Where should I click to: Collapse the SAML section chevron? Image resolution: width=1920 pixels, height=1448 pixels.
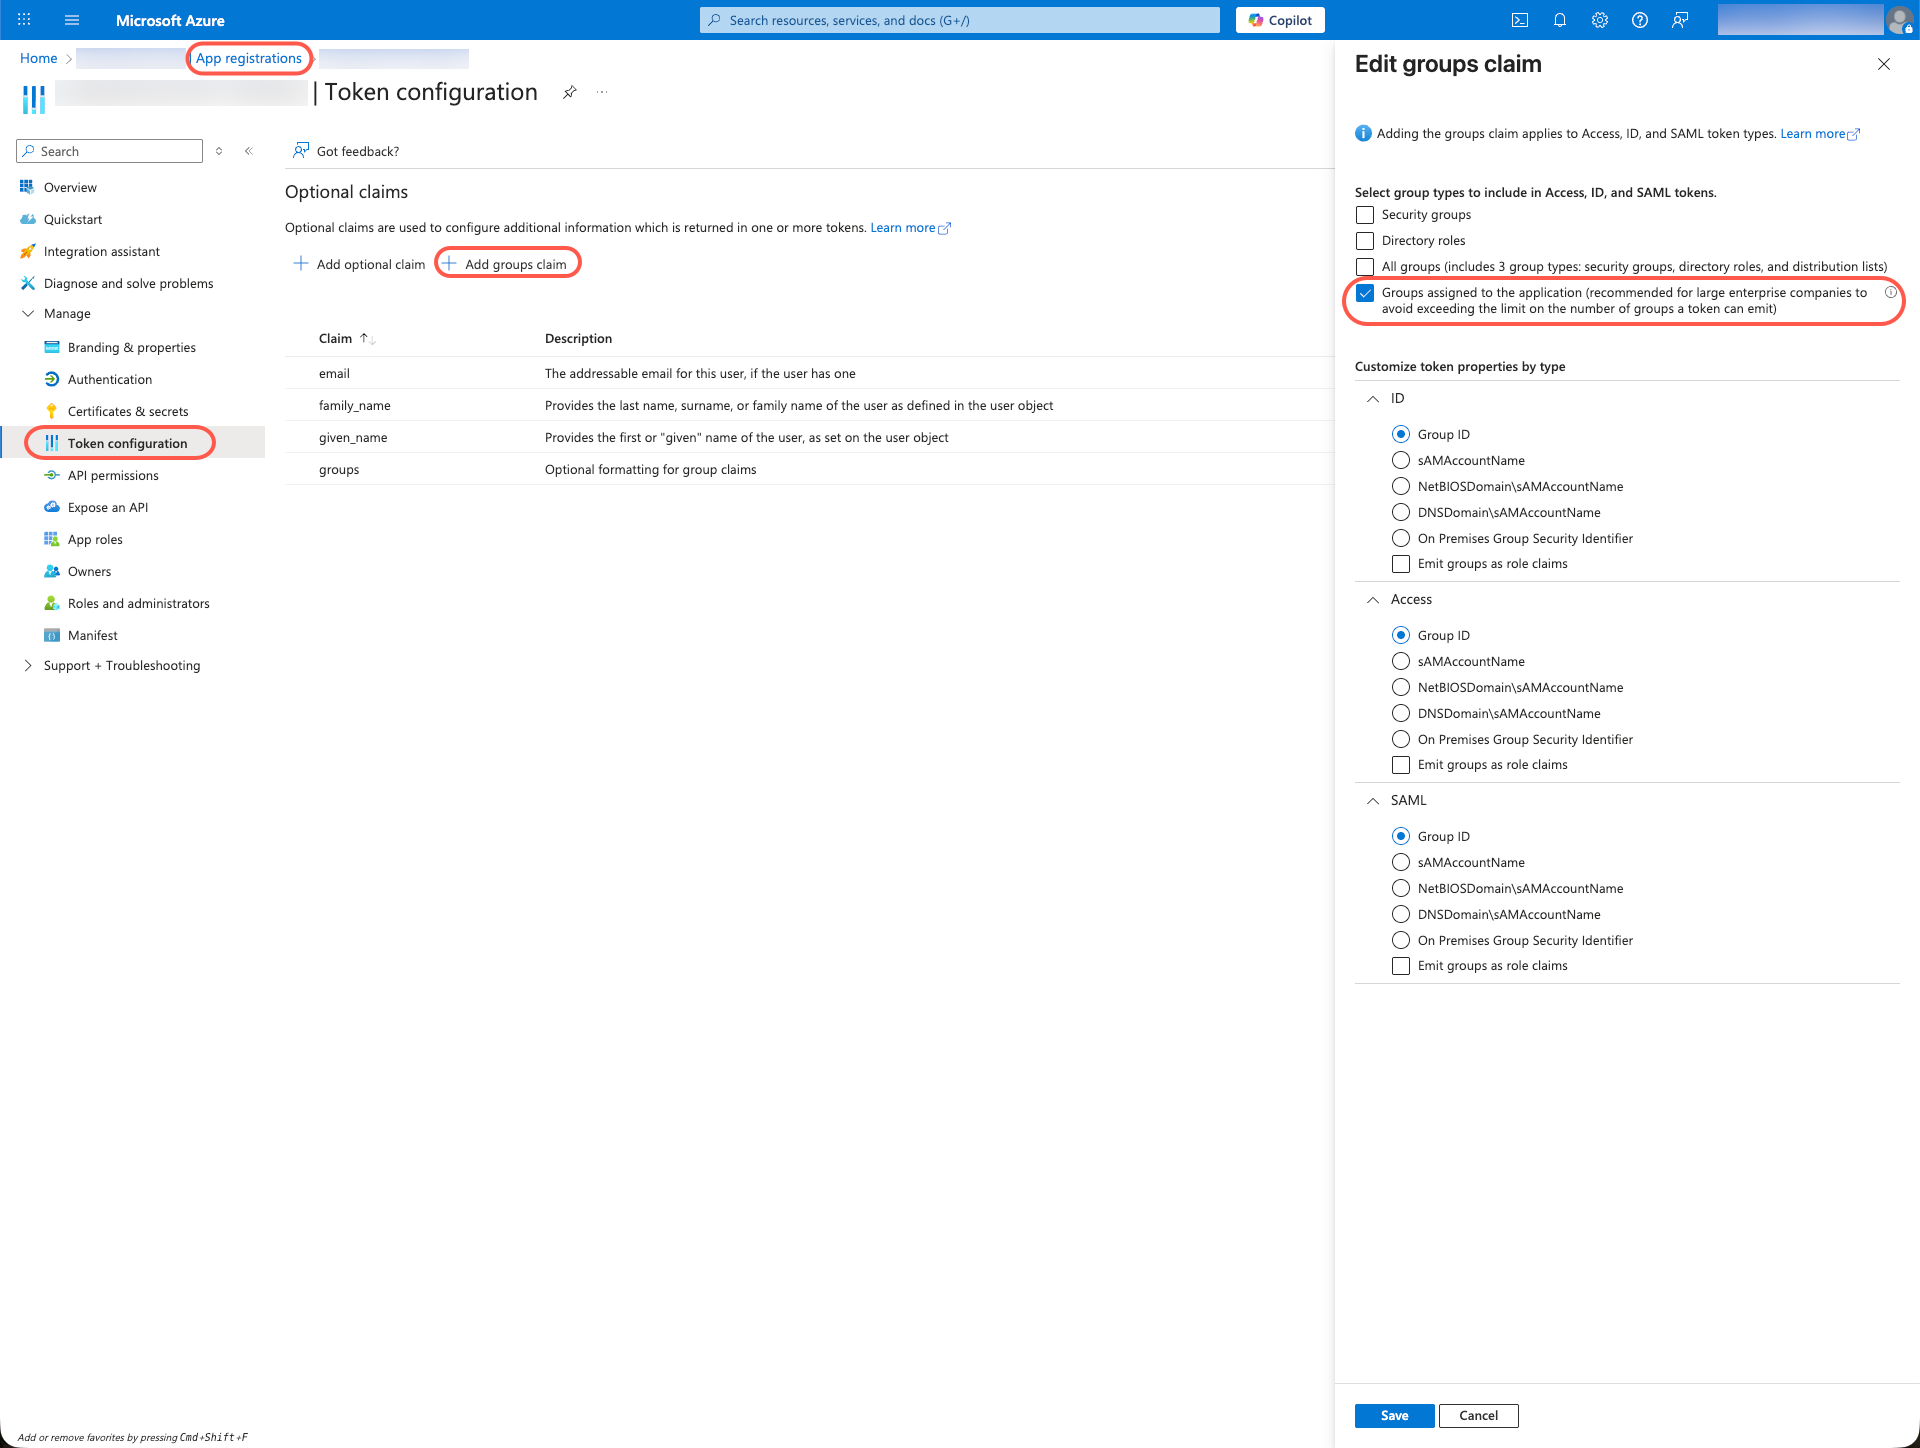[x=1373, y=801]
